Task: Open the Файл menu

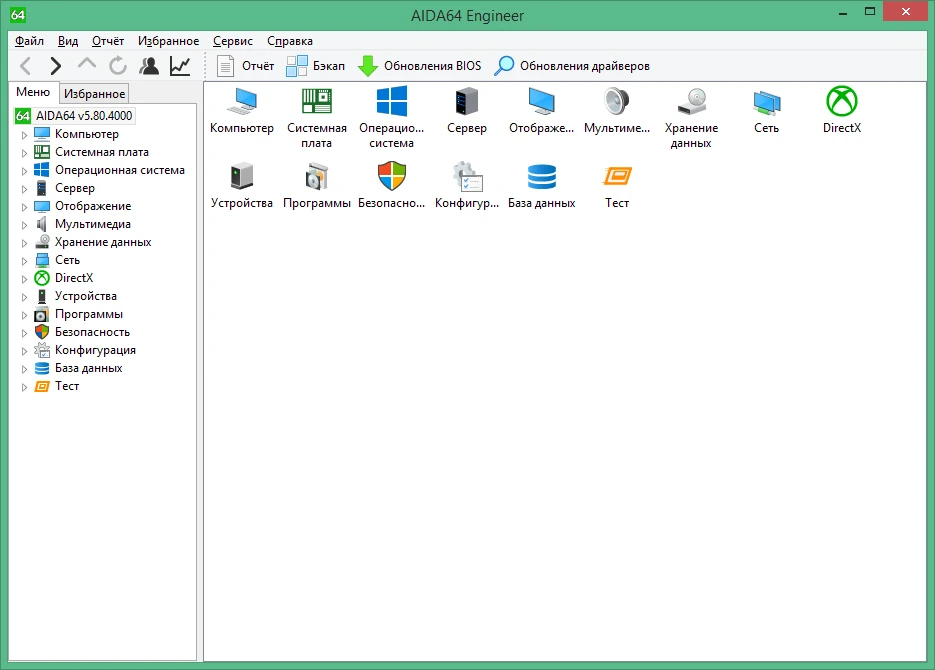Action: pos(29,41)
